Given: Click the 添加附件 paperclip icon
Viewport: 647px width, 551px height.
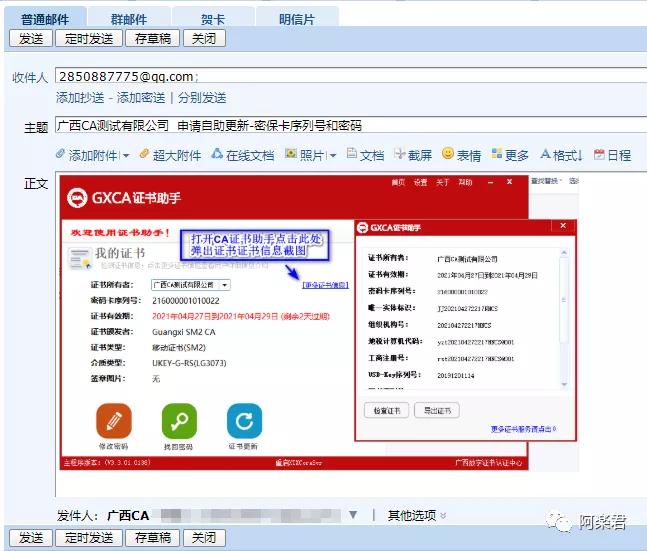Looking at the screenshot, I should 60,154.
